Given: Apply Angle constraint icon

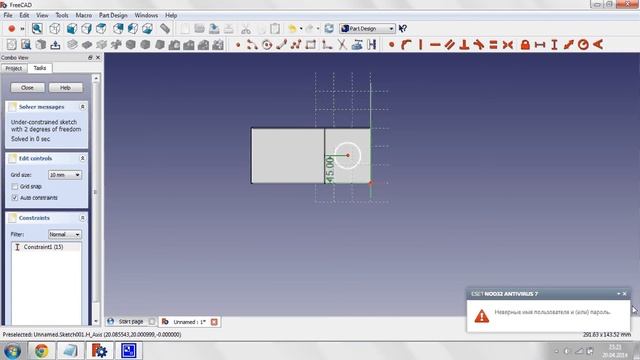Looking at the screenshot, I should pos(598,44).
